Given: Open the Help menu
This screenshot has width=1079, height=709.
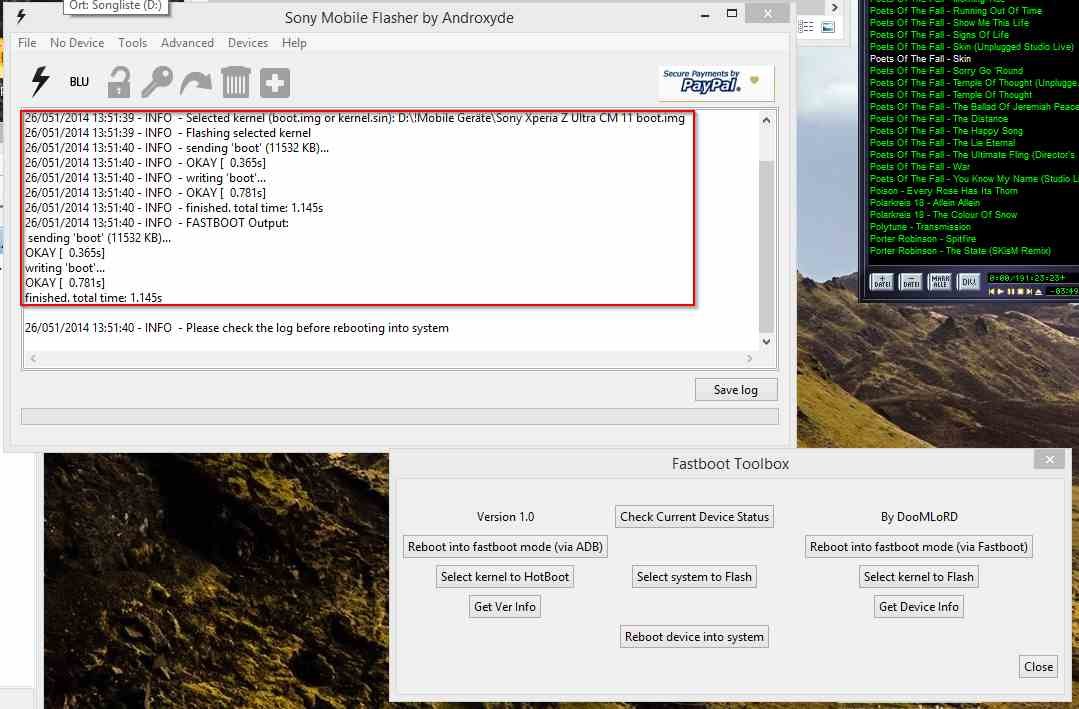Looking at the screenshot, I should coord(294,43).
